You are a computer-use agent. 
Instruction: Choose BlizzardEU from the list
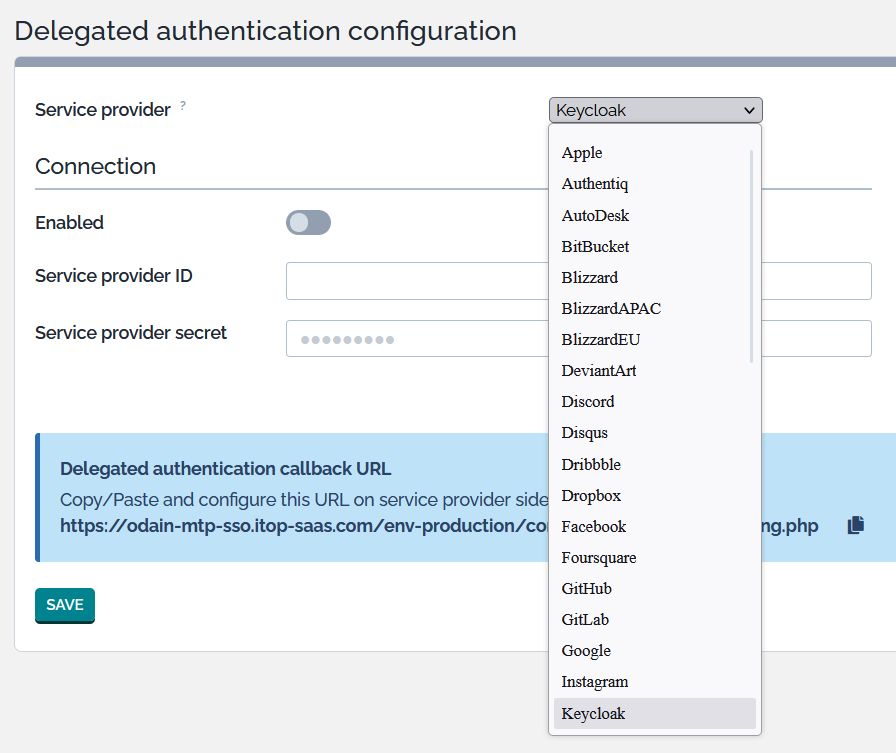coord(601,340)
